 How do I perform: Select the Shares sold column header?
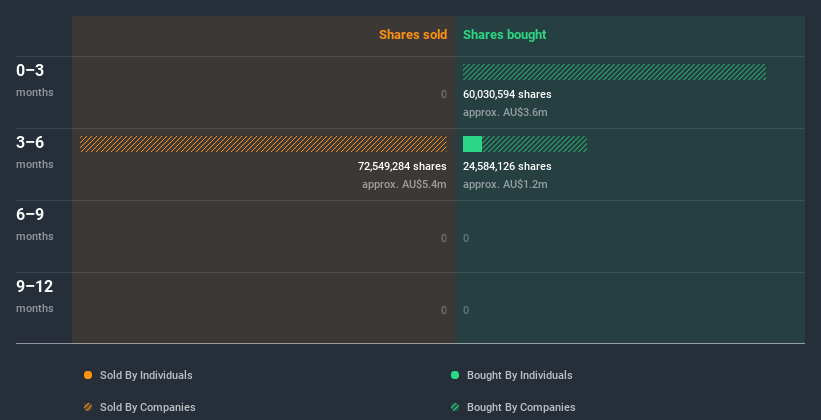click(412, 35)
